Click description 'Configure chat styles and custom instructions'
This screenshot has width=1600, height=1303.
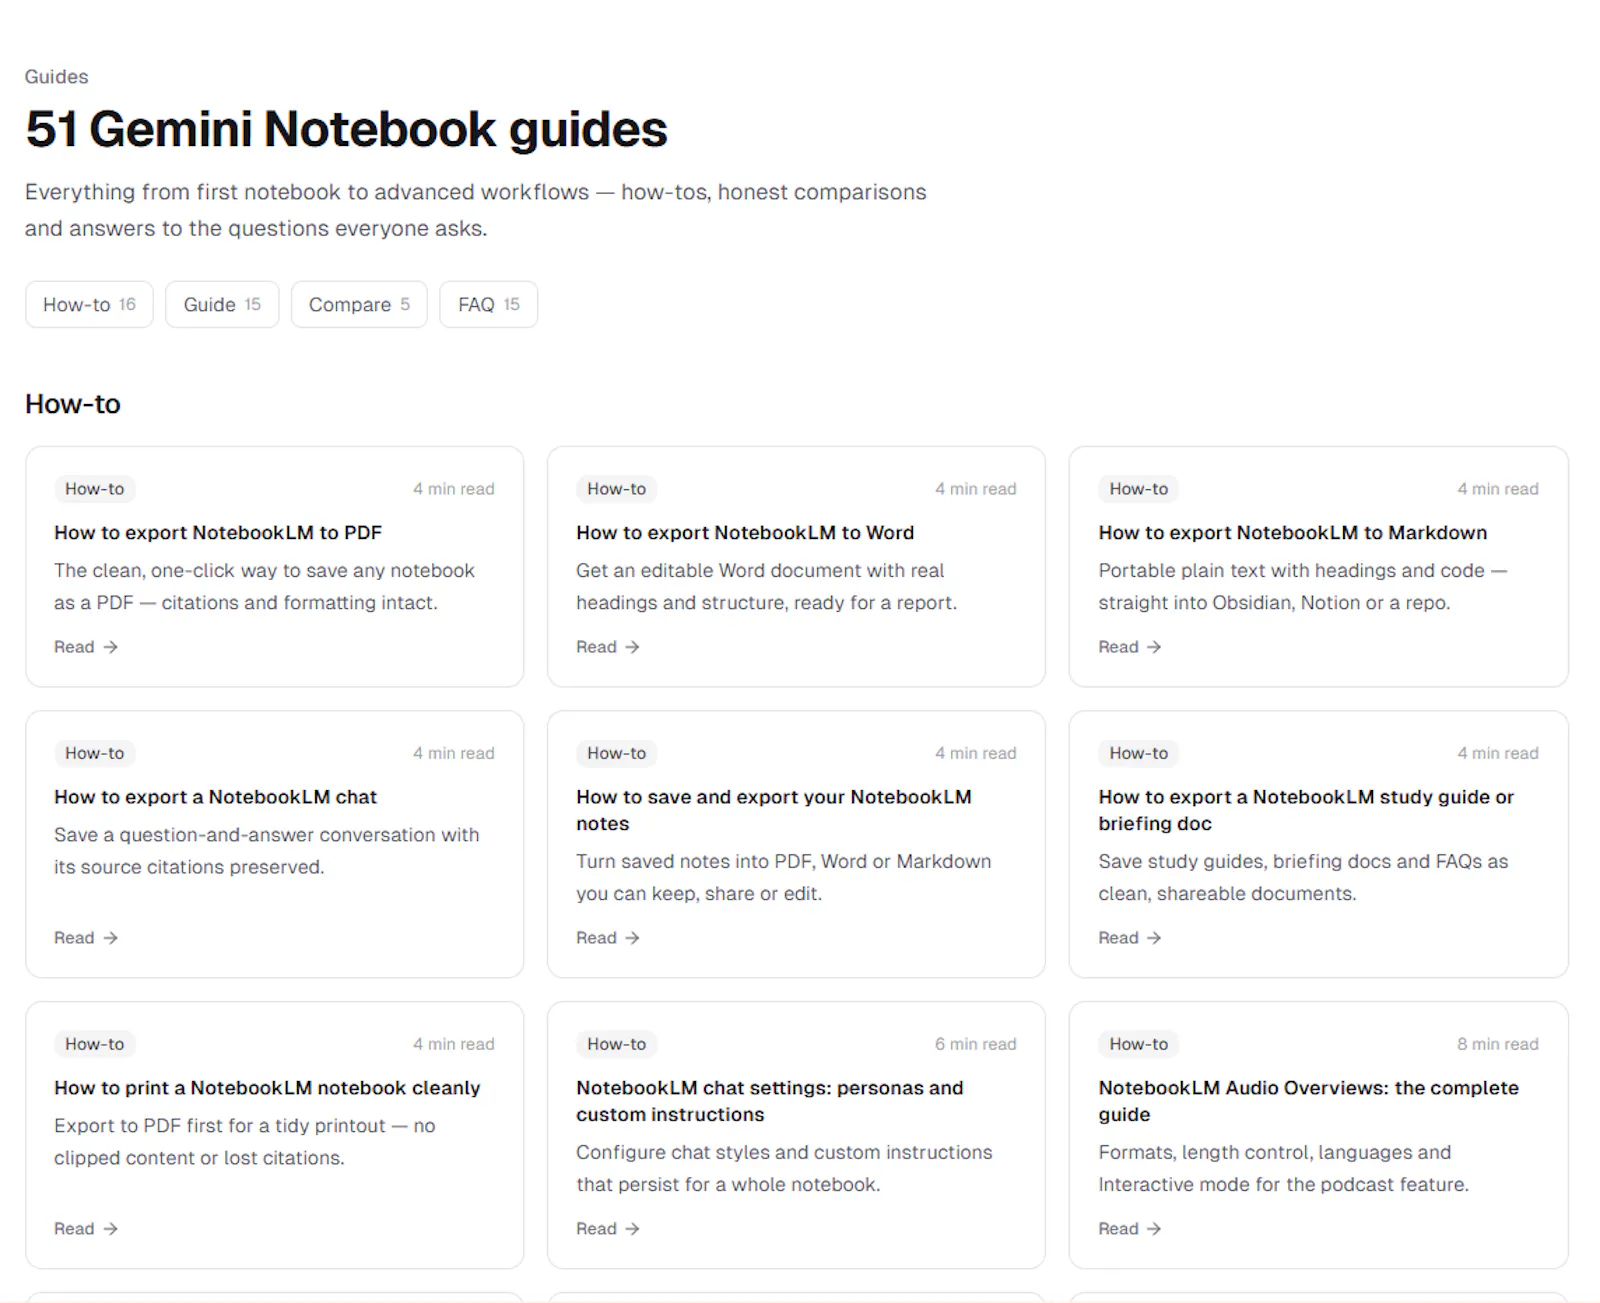coord(785,1169)
